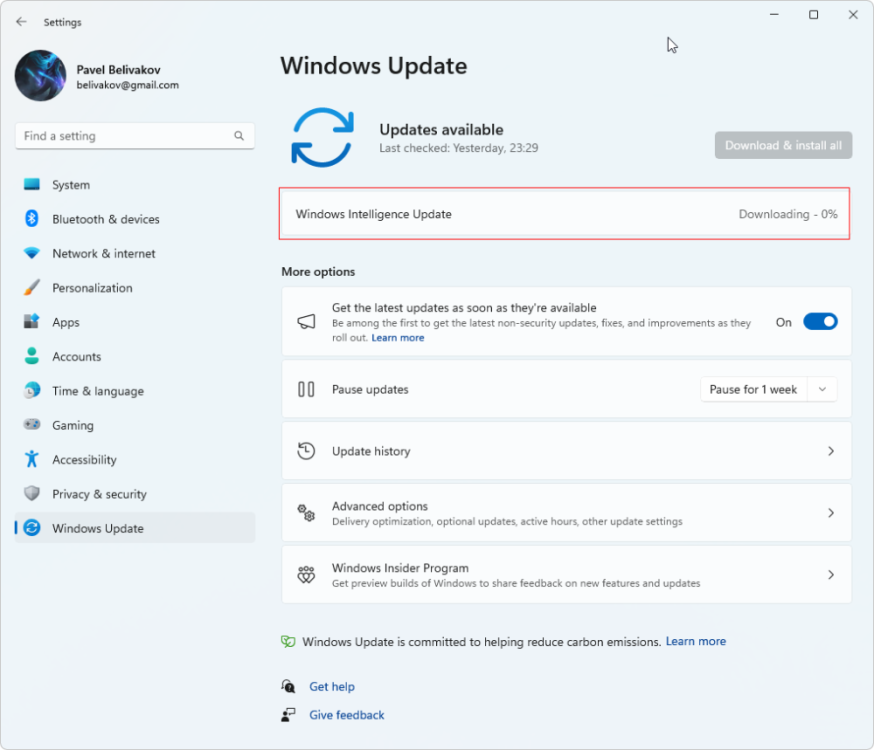The width and height of the screenshot is (874, 750).
Task: Select Windows Update in the sidebar
Action: pos(135,528)
